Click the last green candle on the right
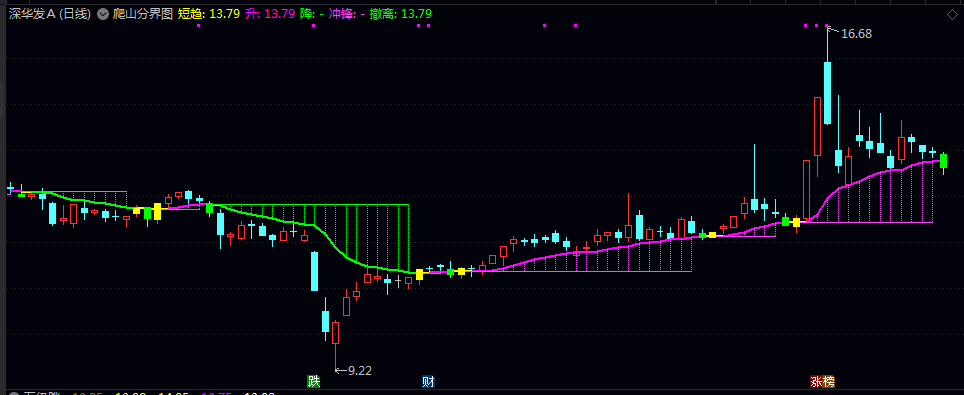 coord(944,161)
